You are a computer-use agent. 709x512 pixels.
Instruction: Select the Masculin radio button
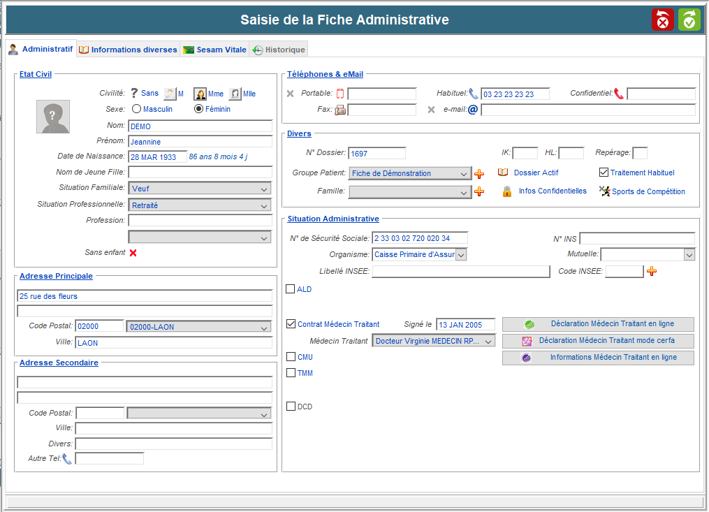coord(137,109)
